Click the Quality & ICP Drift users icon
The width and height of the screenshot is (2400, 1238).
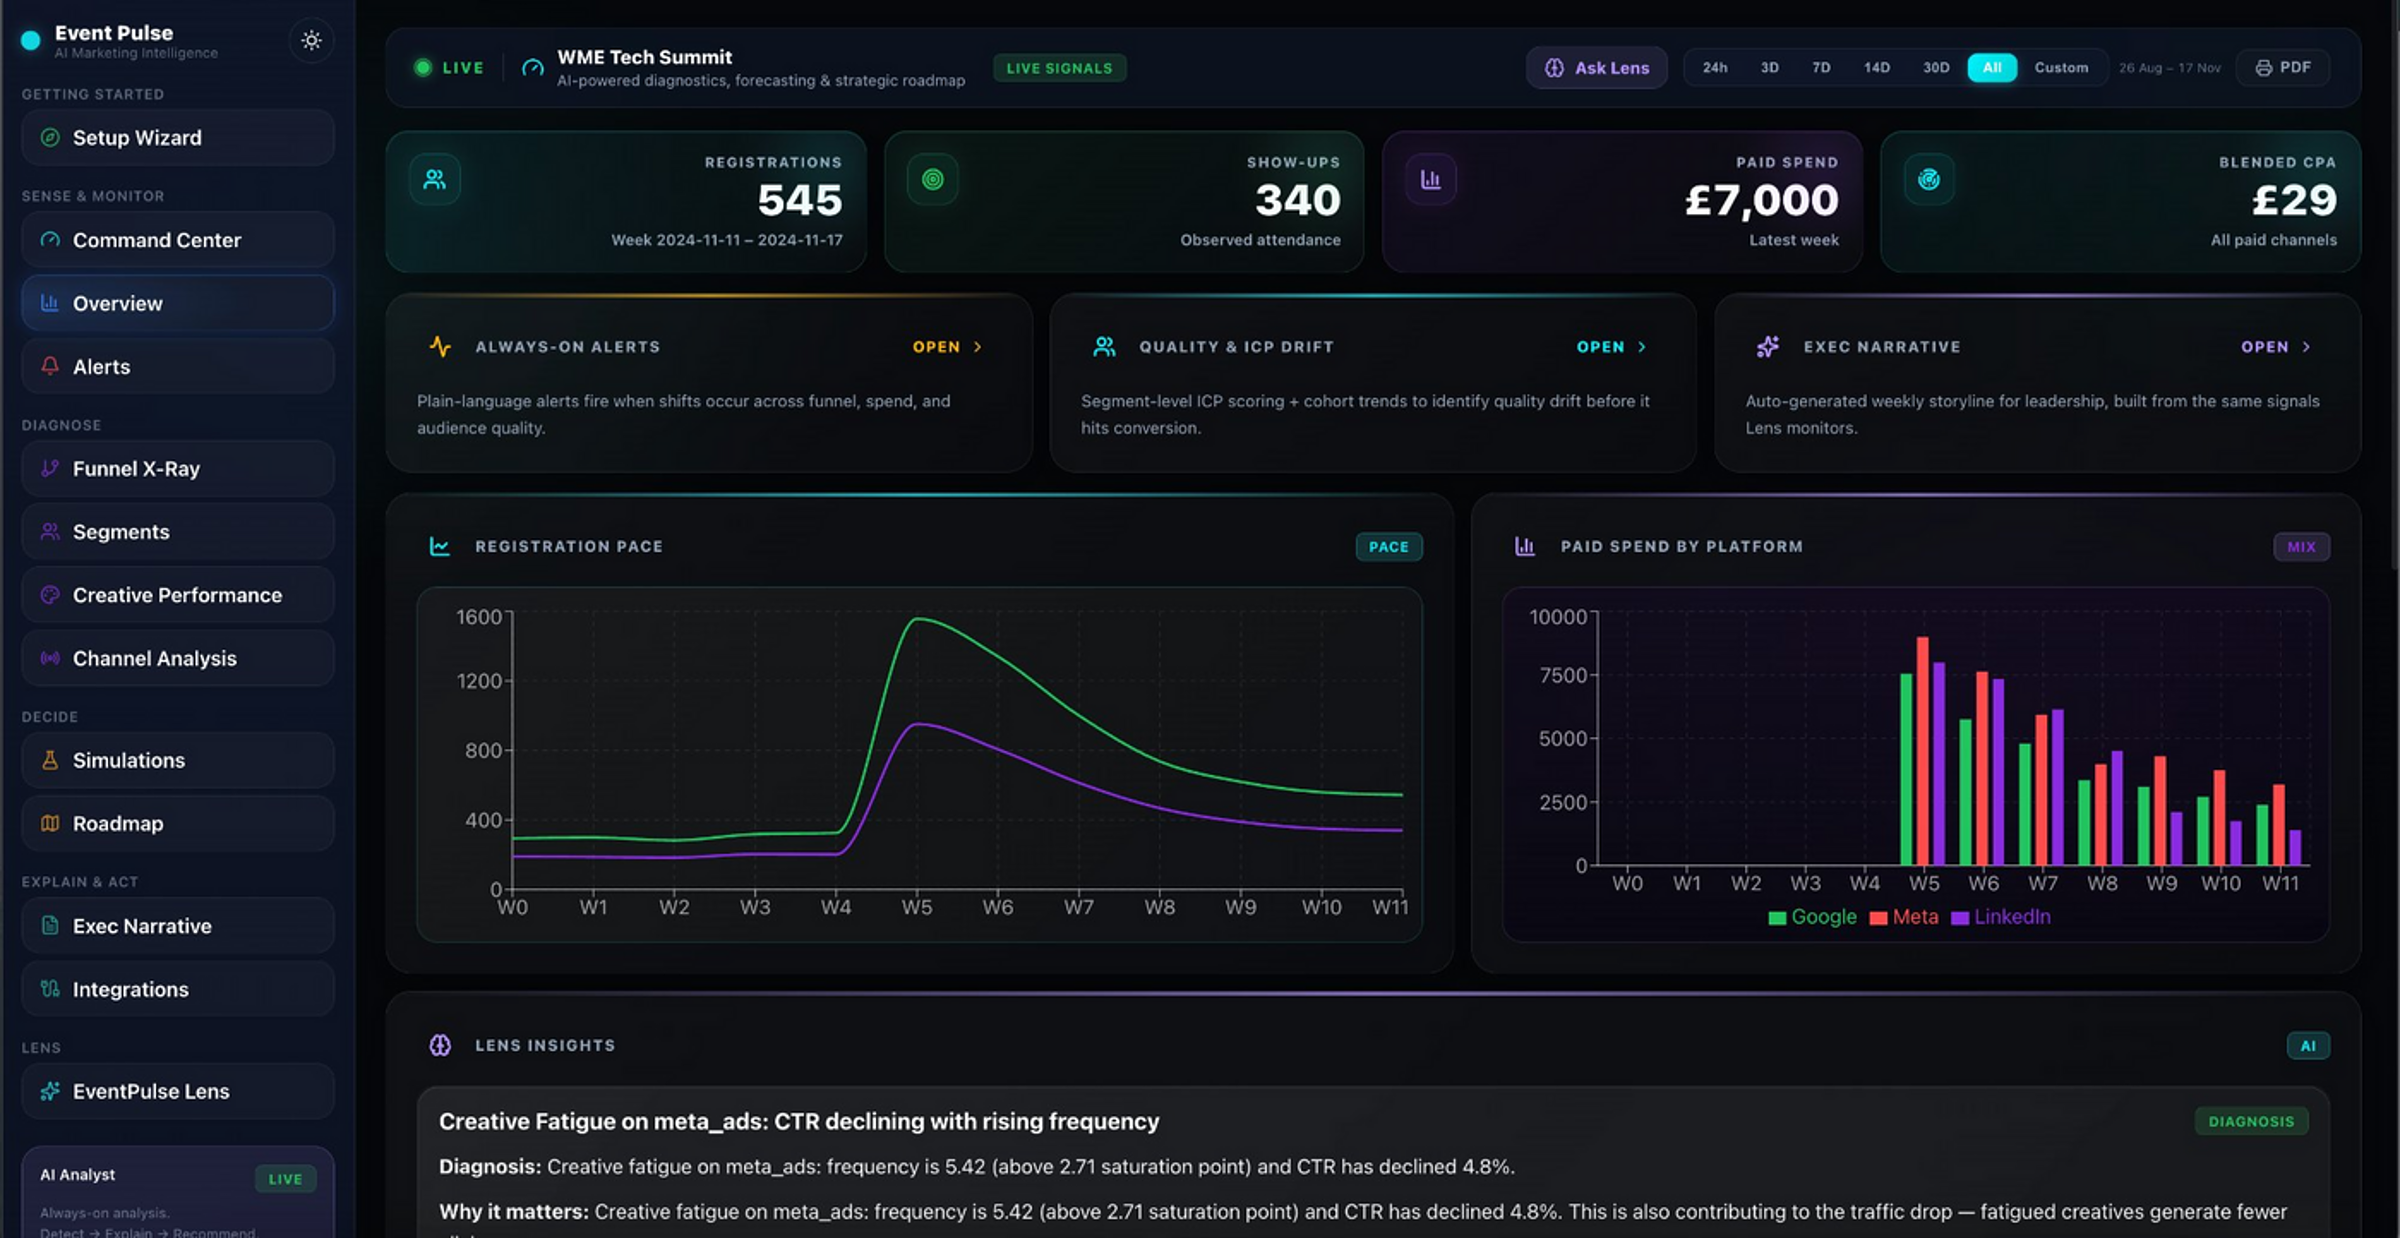click(1104, 347)
